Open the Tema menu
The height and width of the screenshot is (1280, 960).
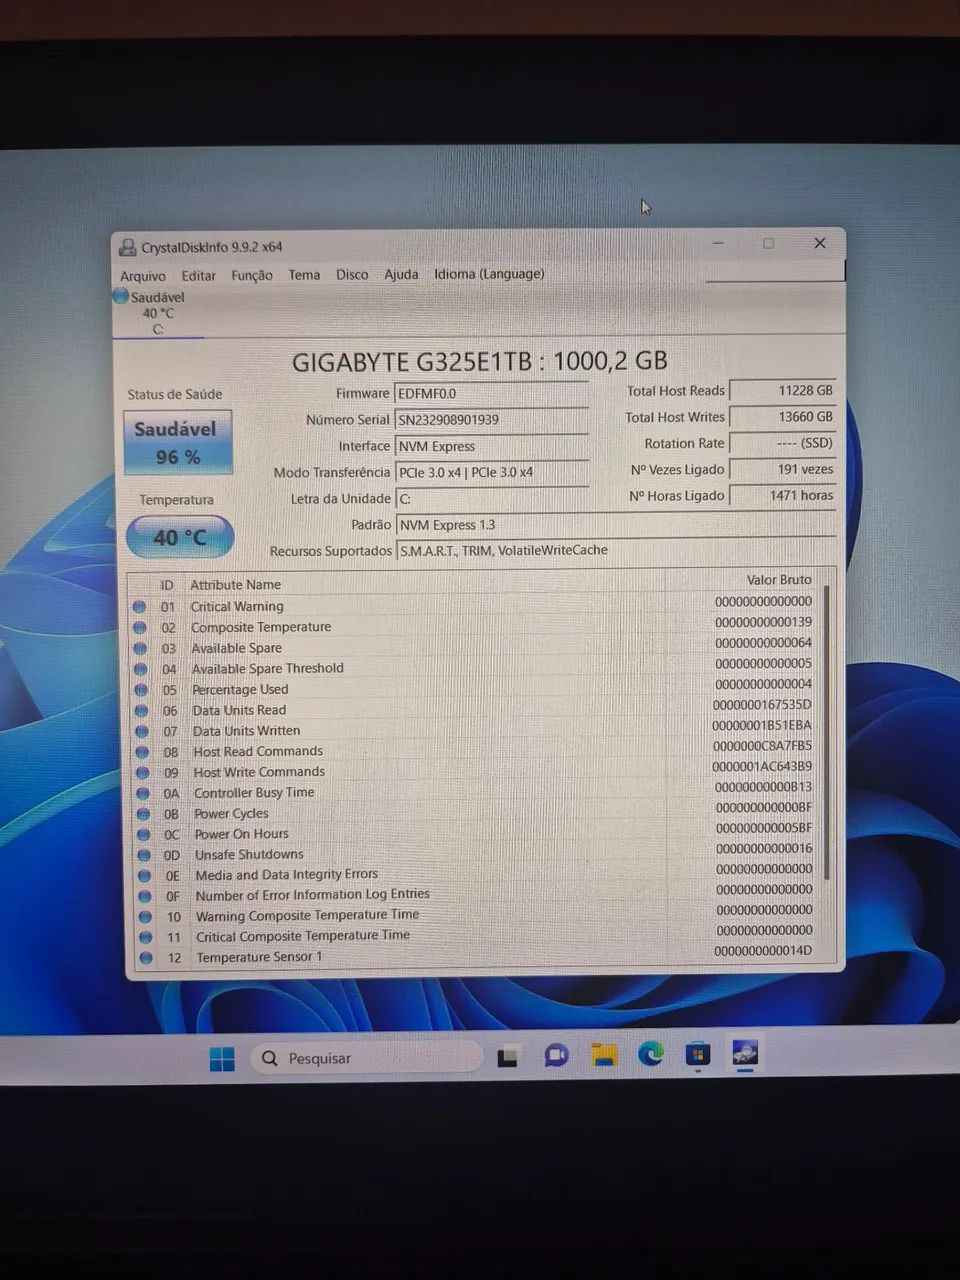point(304,274)
